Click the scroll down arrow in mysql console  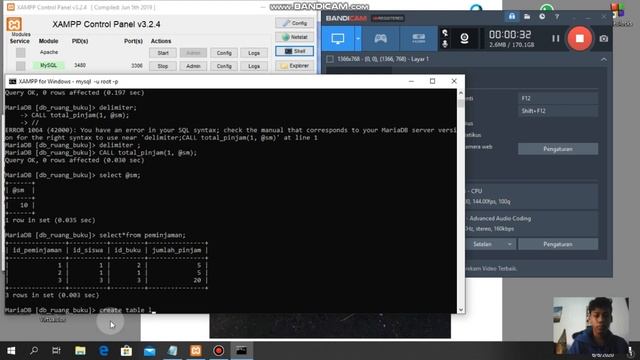[x=461, y=309]
